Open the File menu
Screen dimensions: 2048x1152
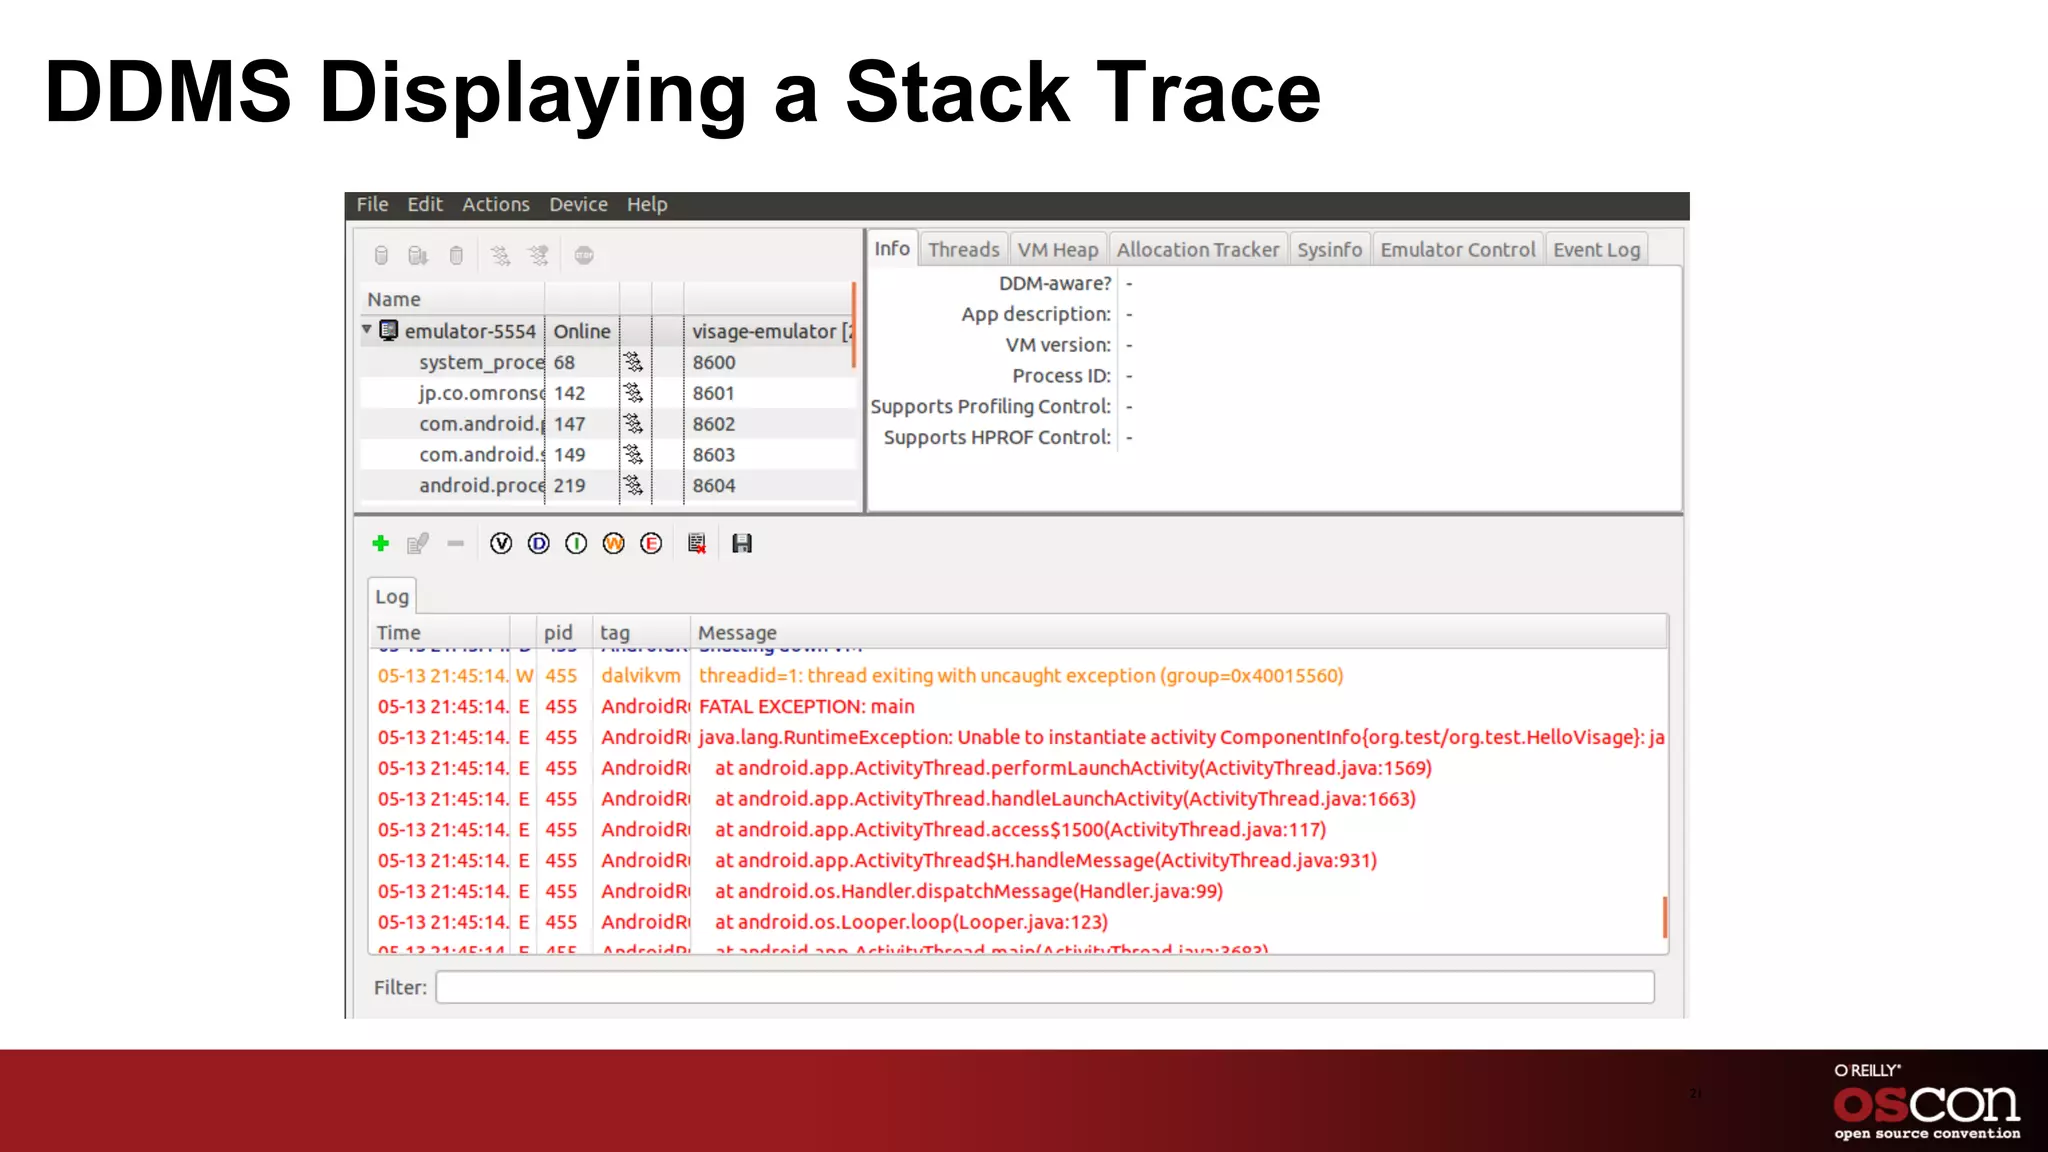pyautogui.click(x=372, y=204)
